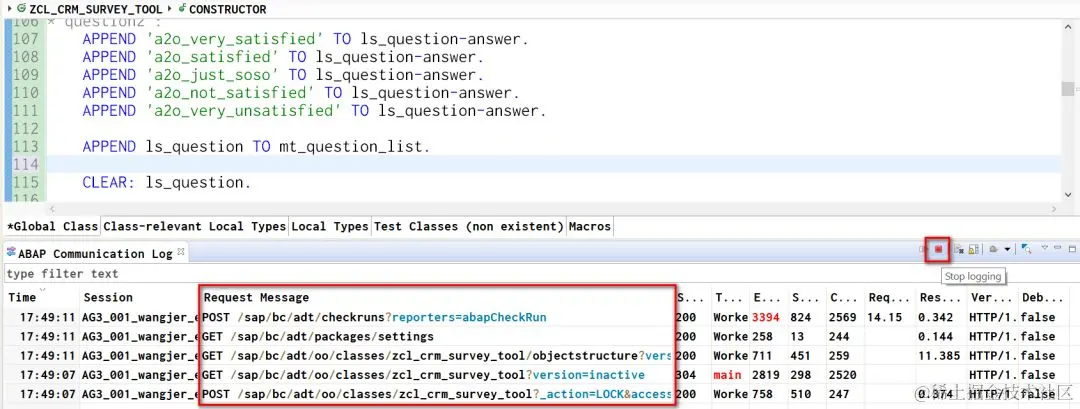The image size is (1080, 409).
Task: Open the Local Types tab
Action: 330,226
